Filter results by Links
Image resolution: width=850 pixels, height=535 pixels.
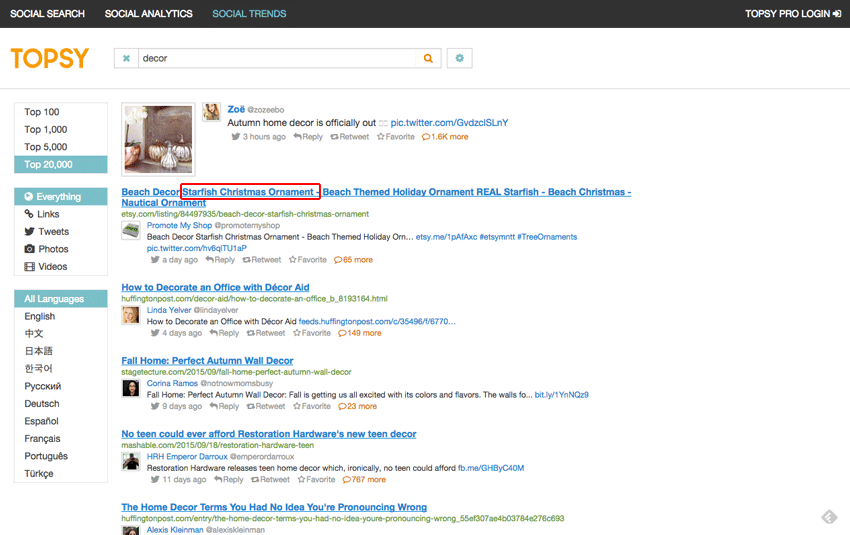point(61,214)
